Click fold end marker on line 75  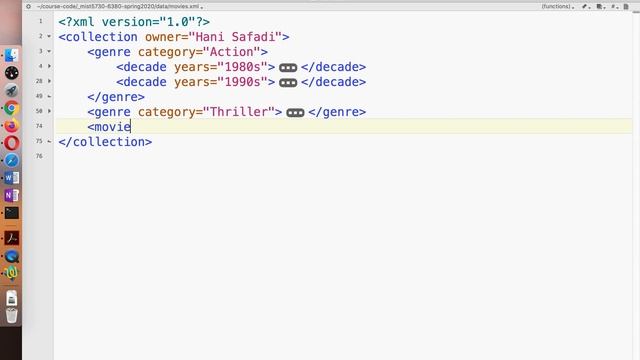point(49,141)
